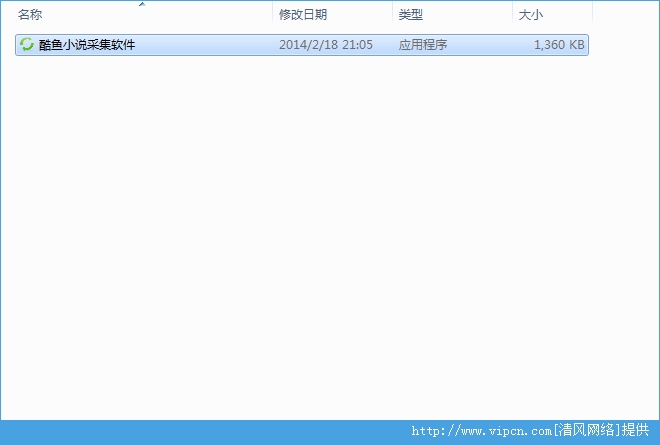
Task: Click the file size 1,360 KB
Action: (x=559, y=45)
